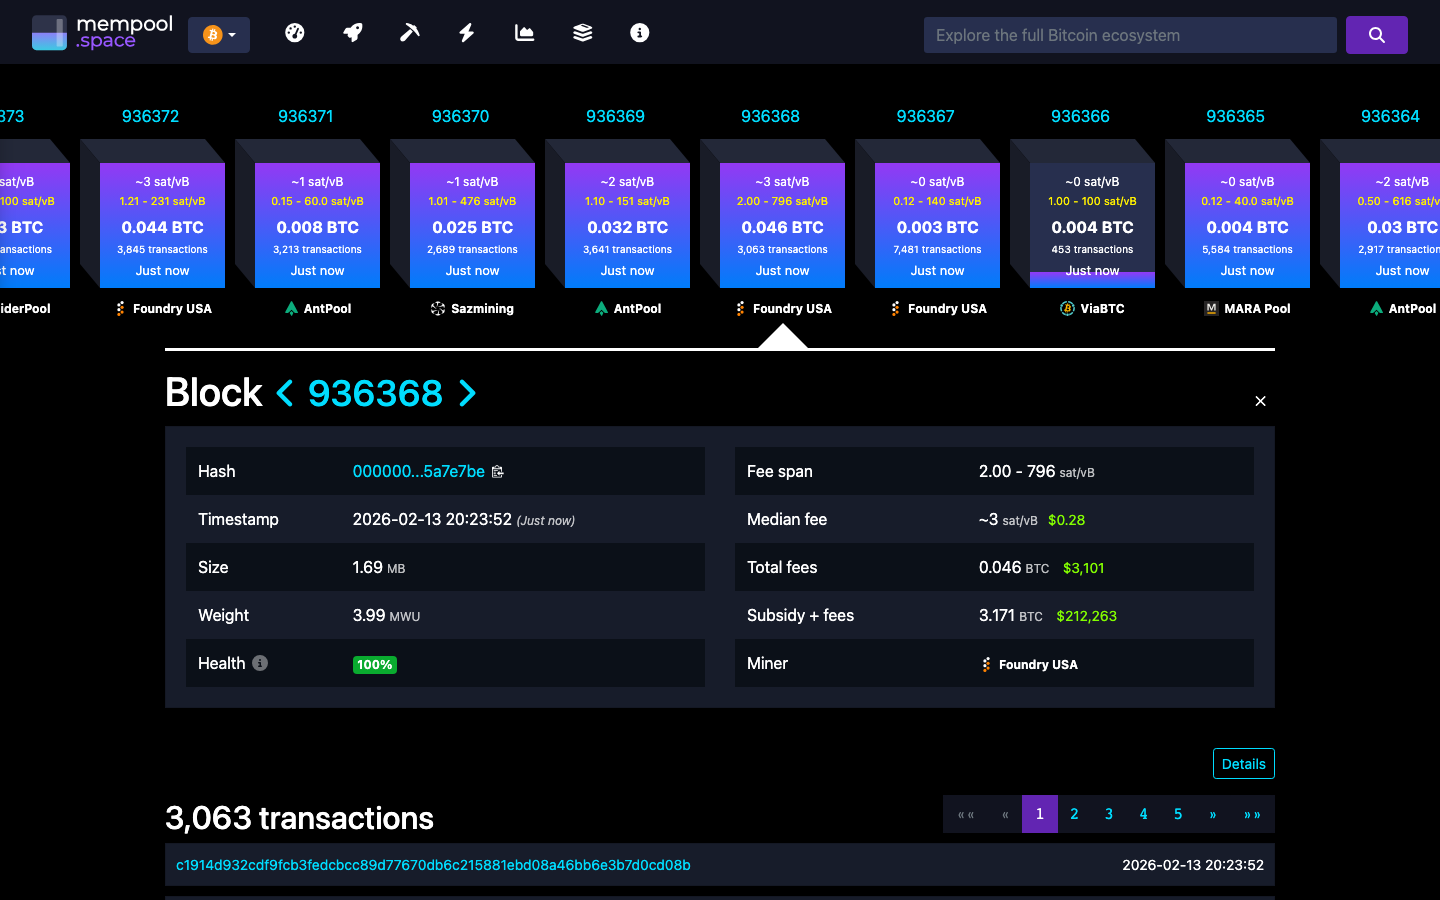View statistics via the chart icon

[524, 32]
